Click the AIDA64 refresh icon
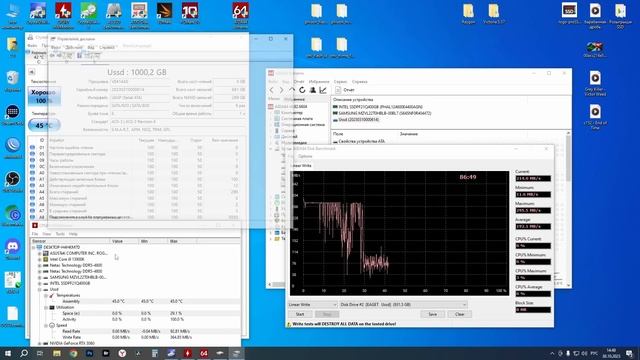 (302, 90)
